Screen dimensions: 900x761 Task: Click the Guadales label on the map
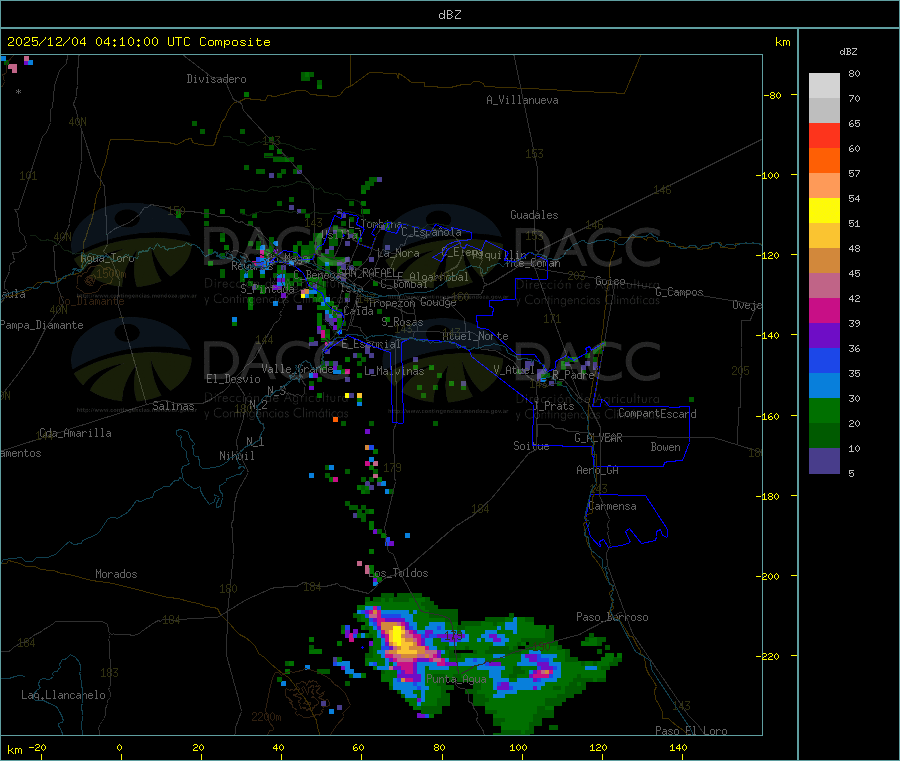pyautogui.click(x=534, y=215)
